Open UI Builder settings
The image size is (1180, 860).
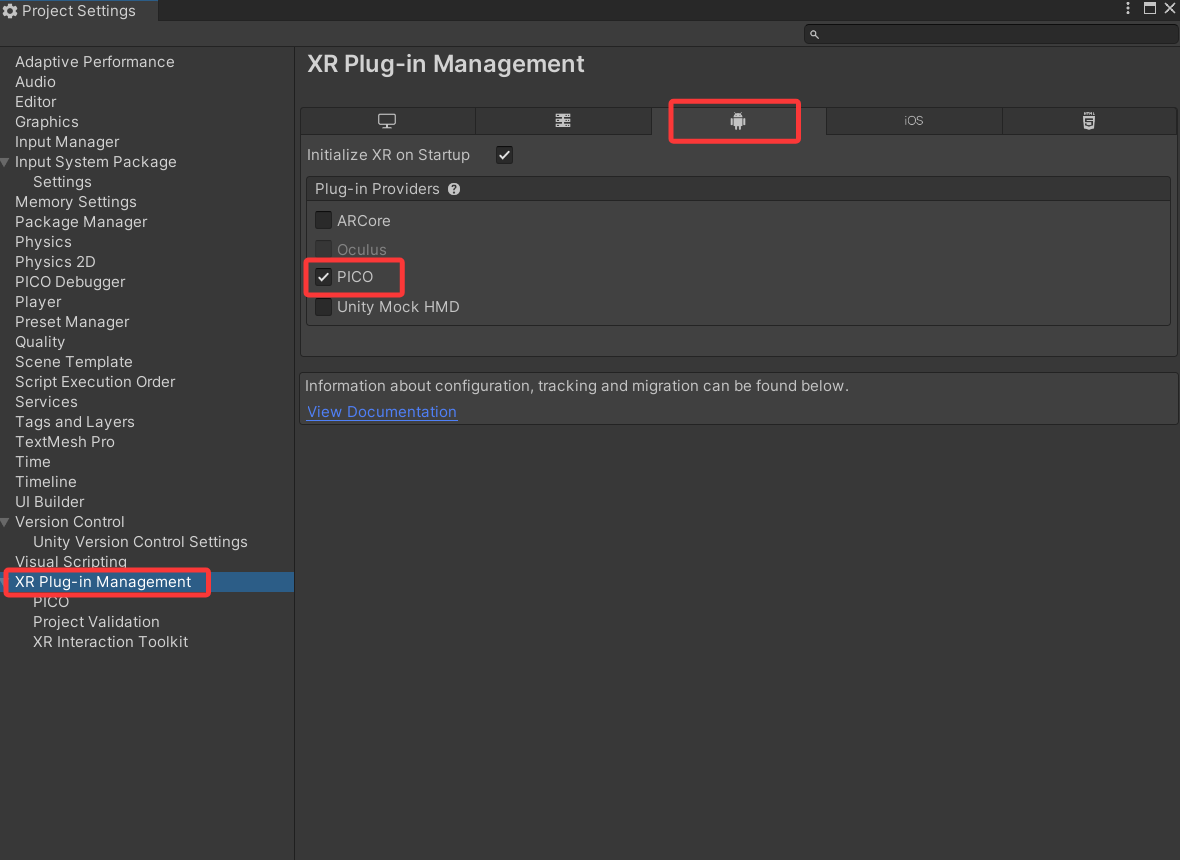(50, 502)
